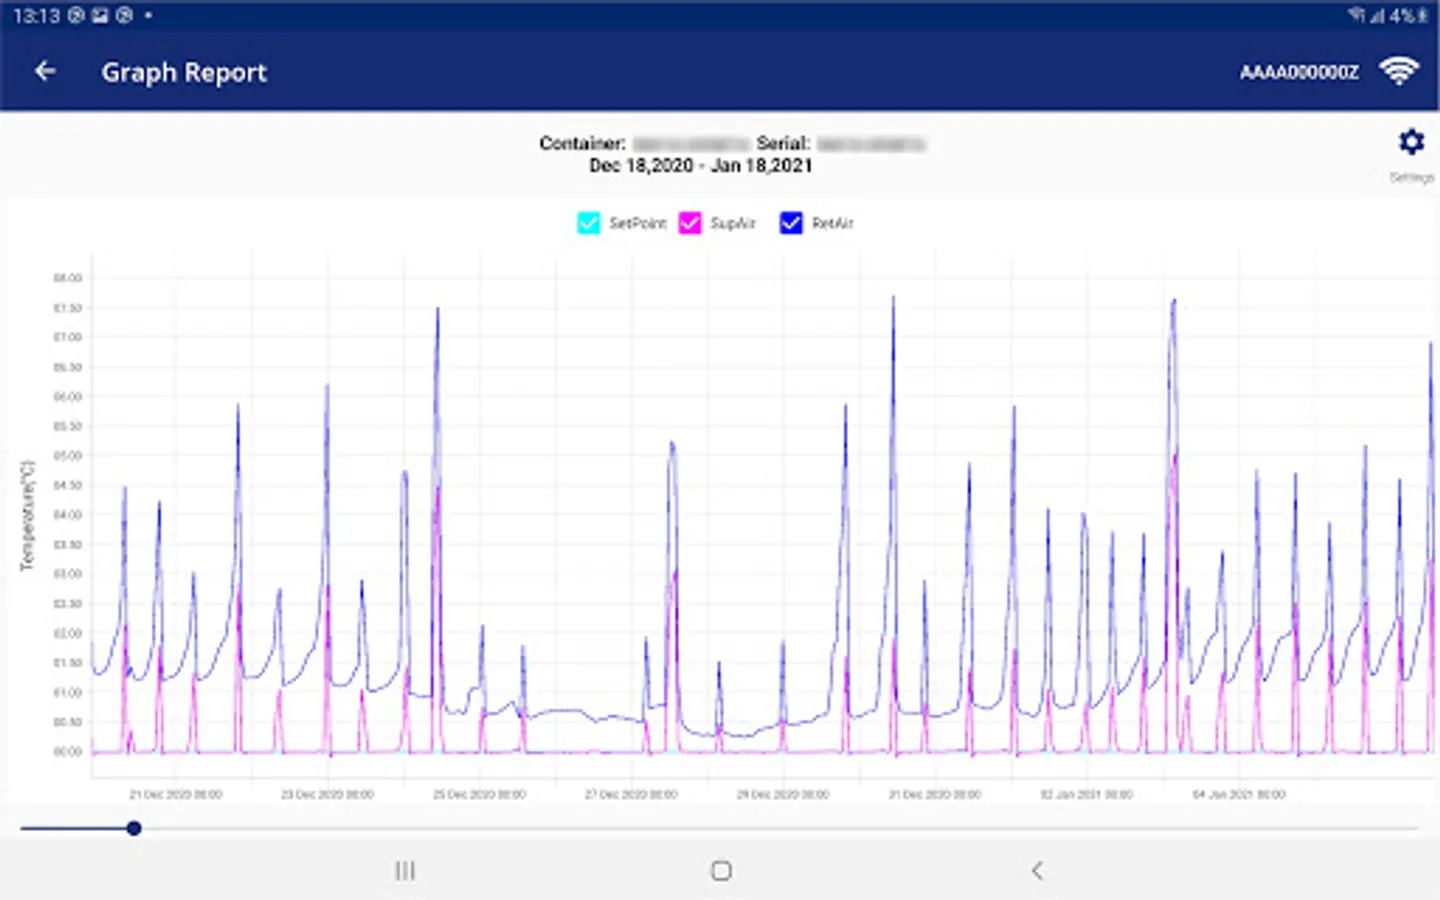
Task: Click the SetPoint legend label
Action: tap(638, 223)
